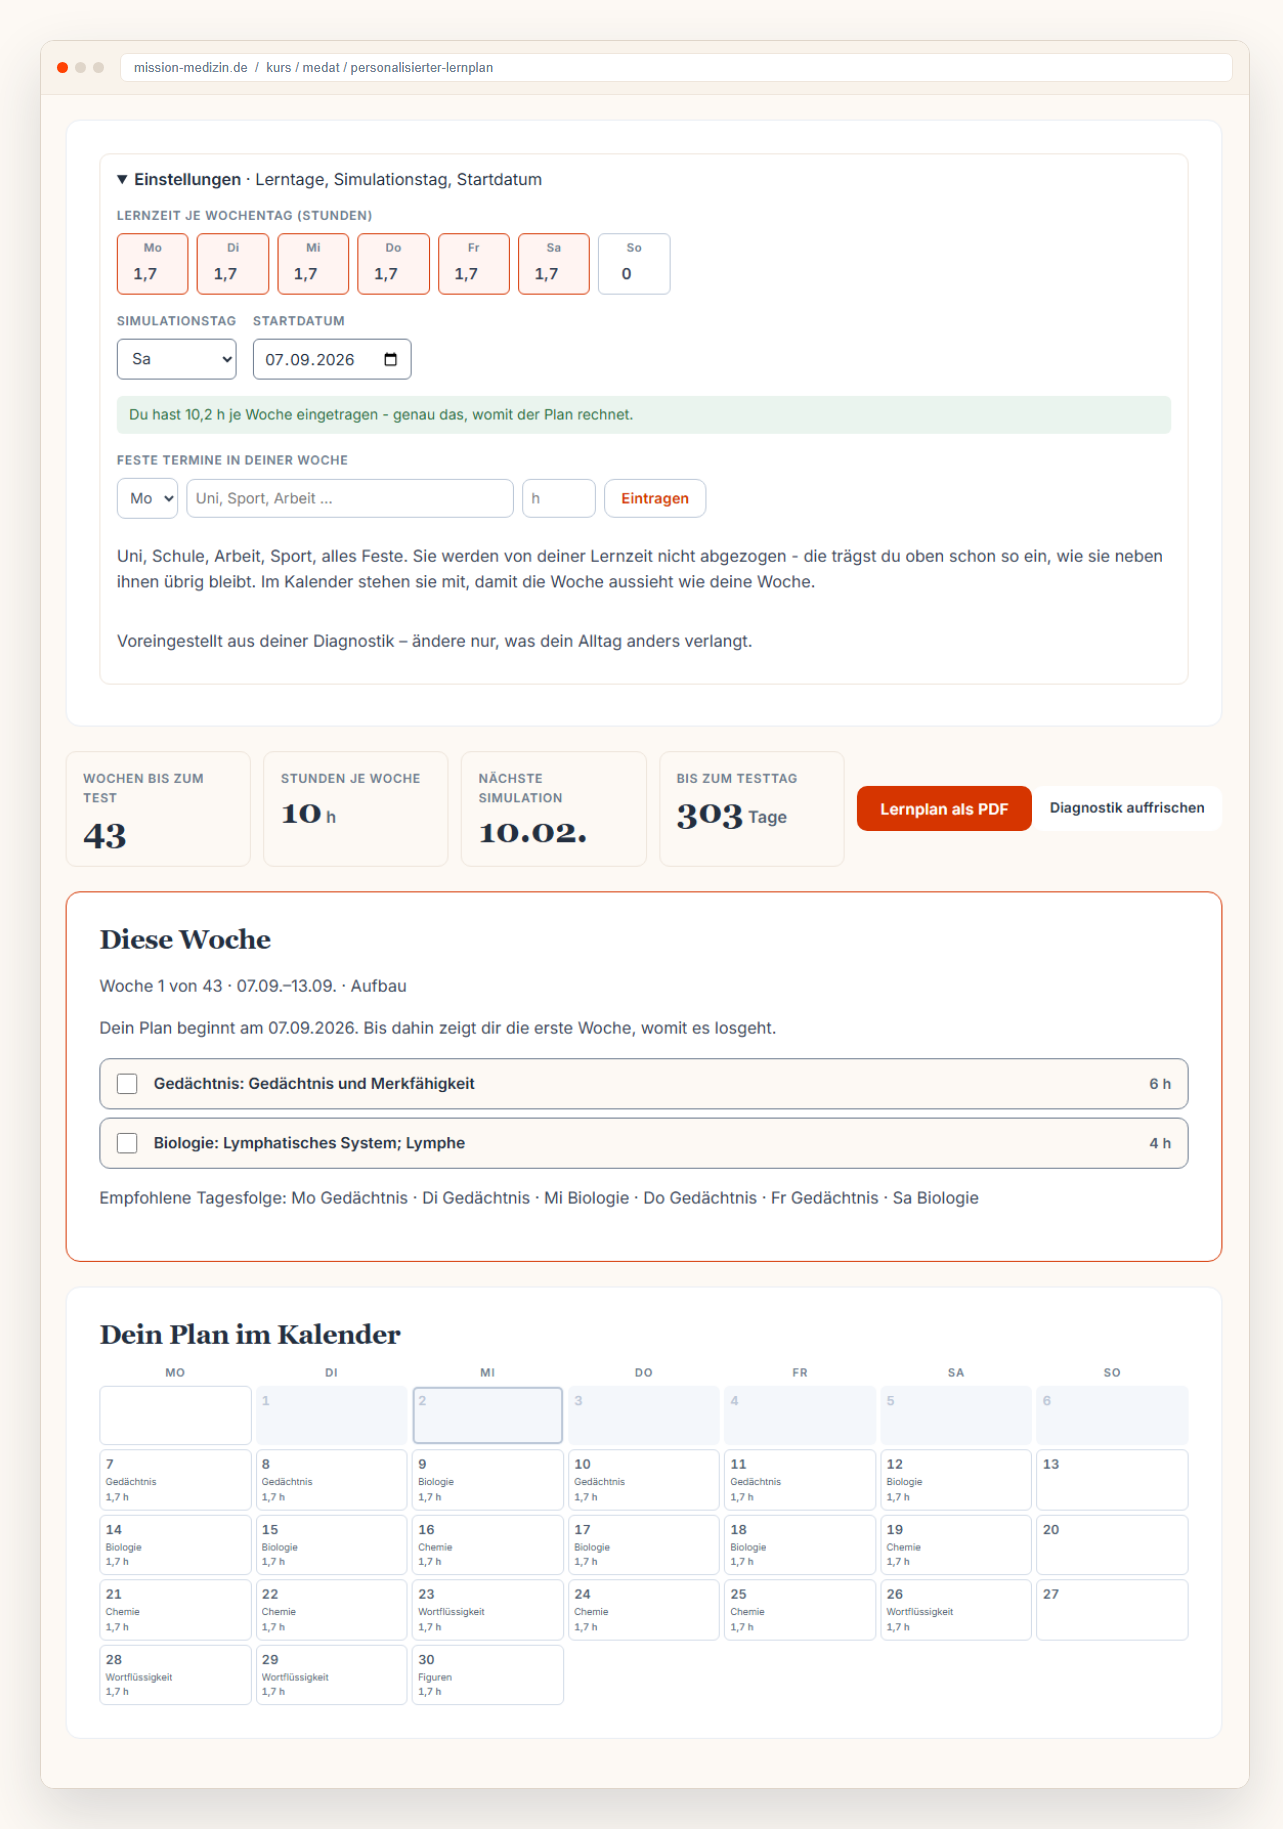This screenshot has width=1283, height=1829.
Task: Open the fixed-appointment weekday dropdown Mo
Action: point(147,498)
